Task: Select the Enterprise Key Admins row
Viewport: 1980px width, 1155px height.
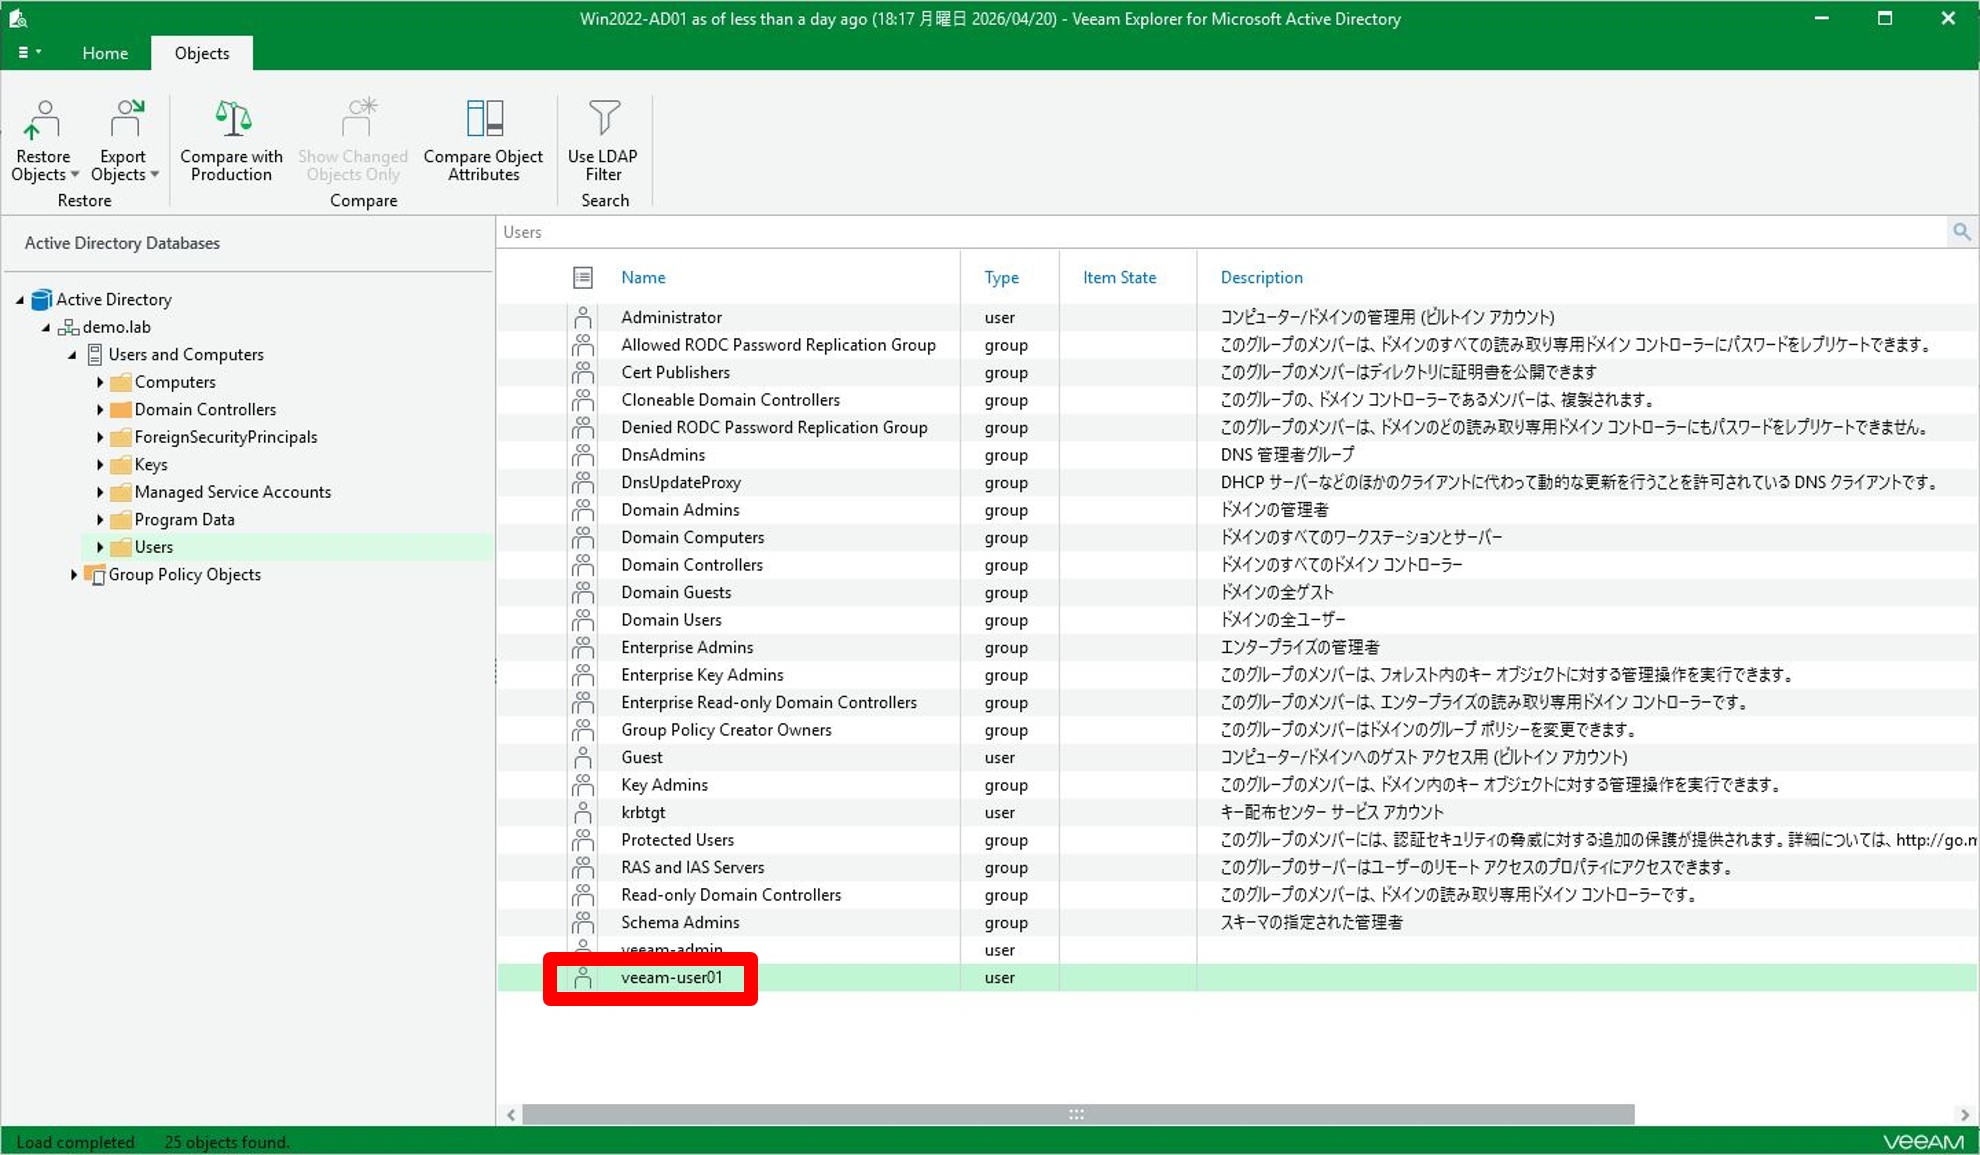Action: point(1238,675)
